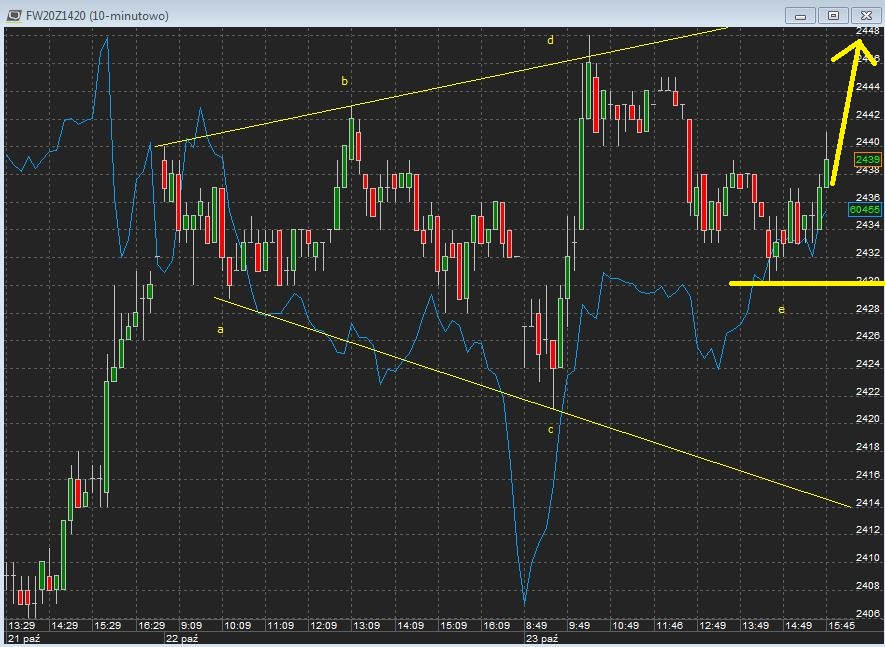Click price axis label 2432
This screenshot has width=885, height=647.
pyautogui.click(x=868, y=252)
